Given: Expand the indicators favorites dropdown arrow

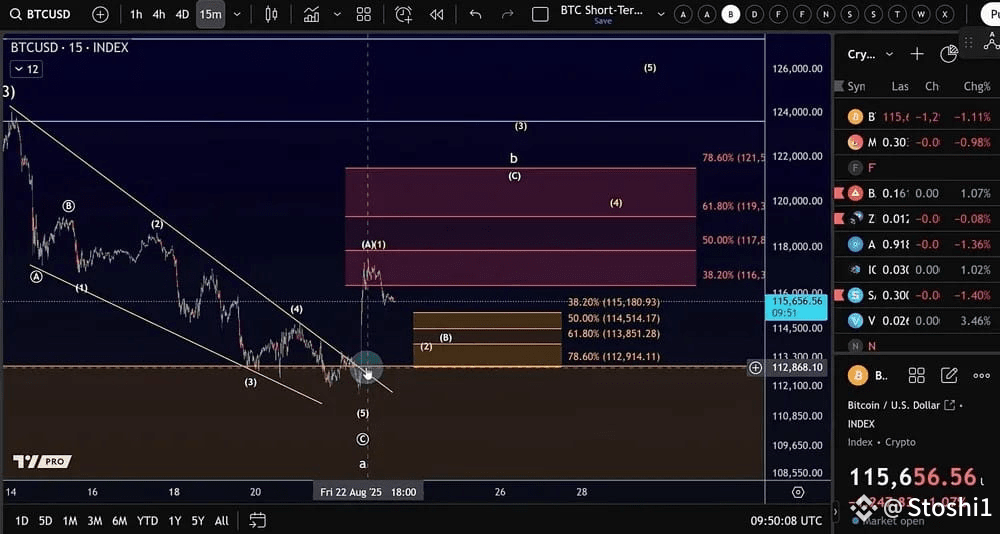Looking at the screenshot, I should click(337, 14).
